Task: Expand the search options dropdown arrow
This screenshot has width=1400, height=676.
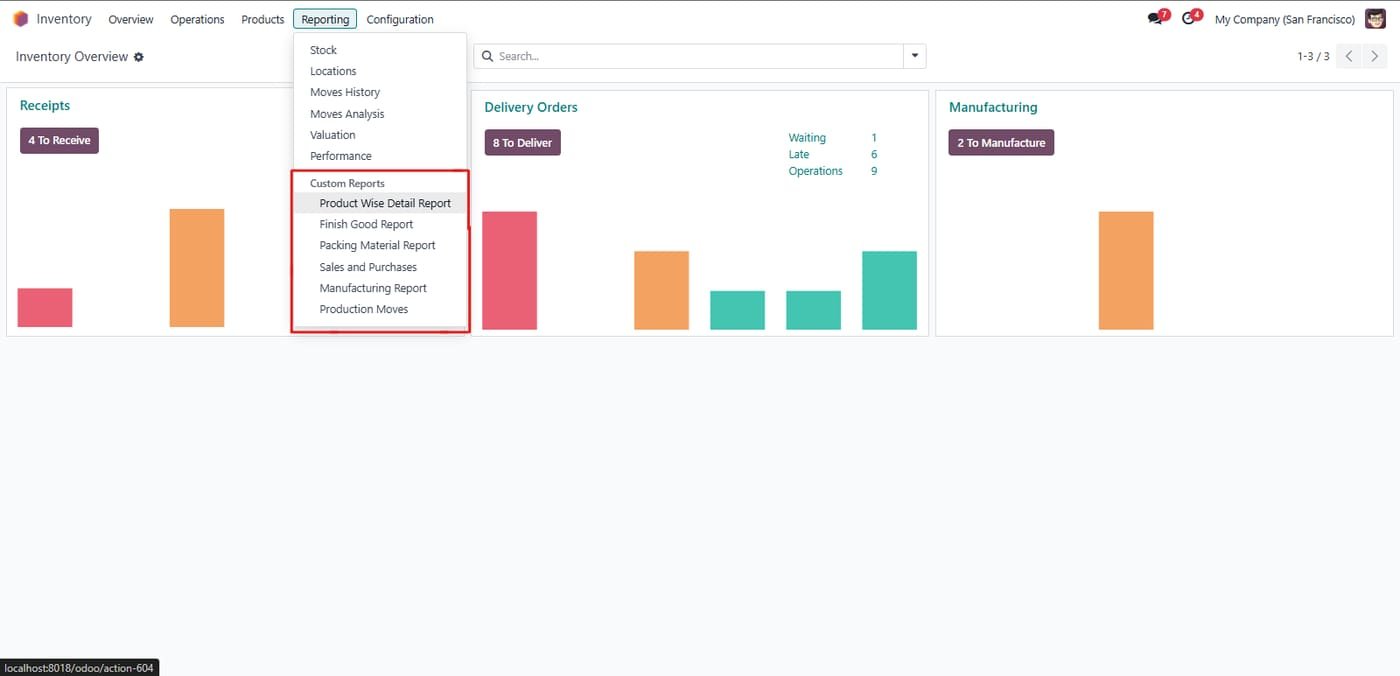Action: point(914,56)
